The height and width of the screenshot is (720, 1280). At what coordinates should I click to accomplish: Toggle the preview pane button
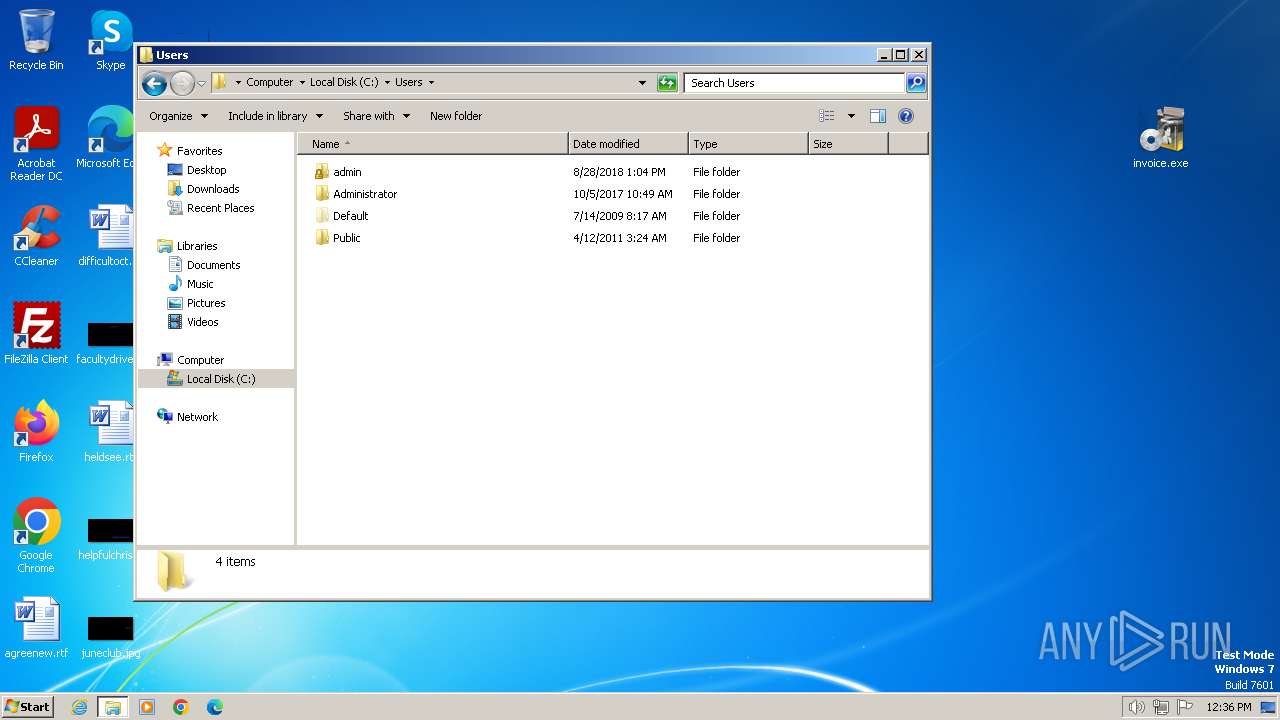878,116
